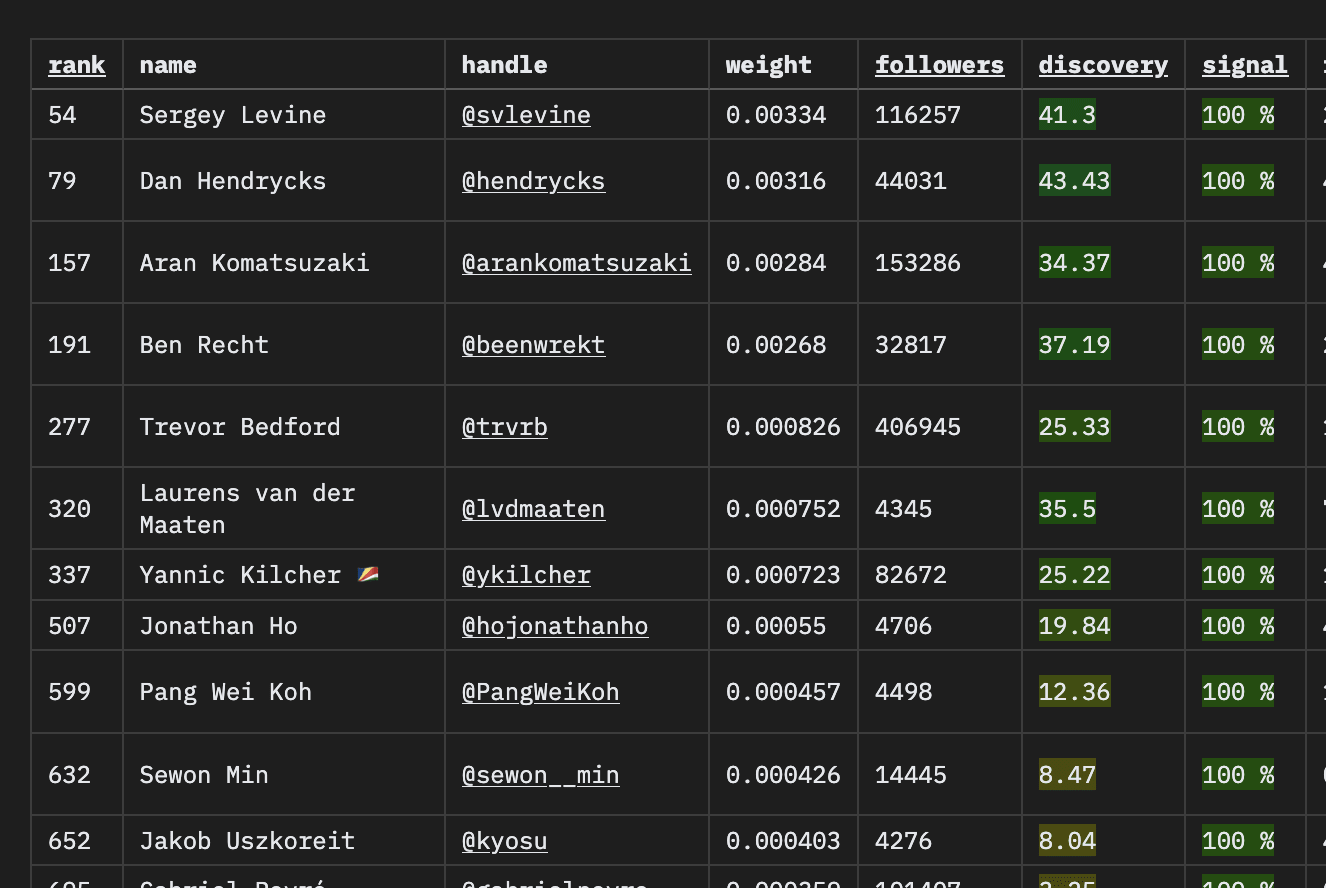Select the Laurens van der Maaten name cell
The width and height of the screenshot is (1326, 888).
tap(247, 509)
